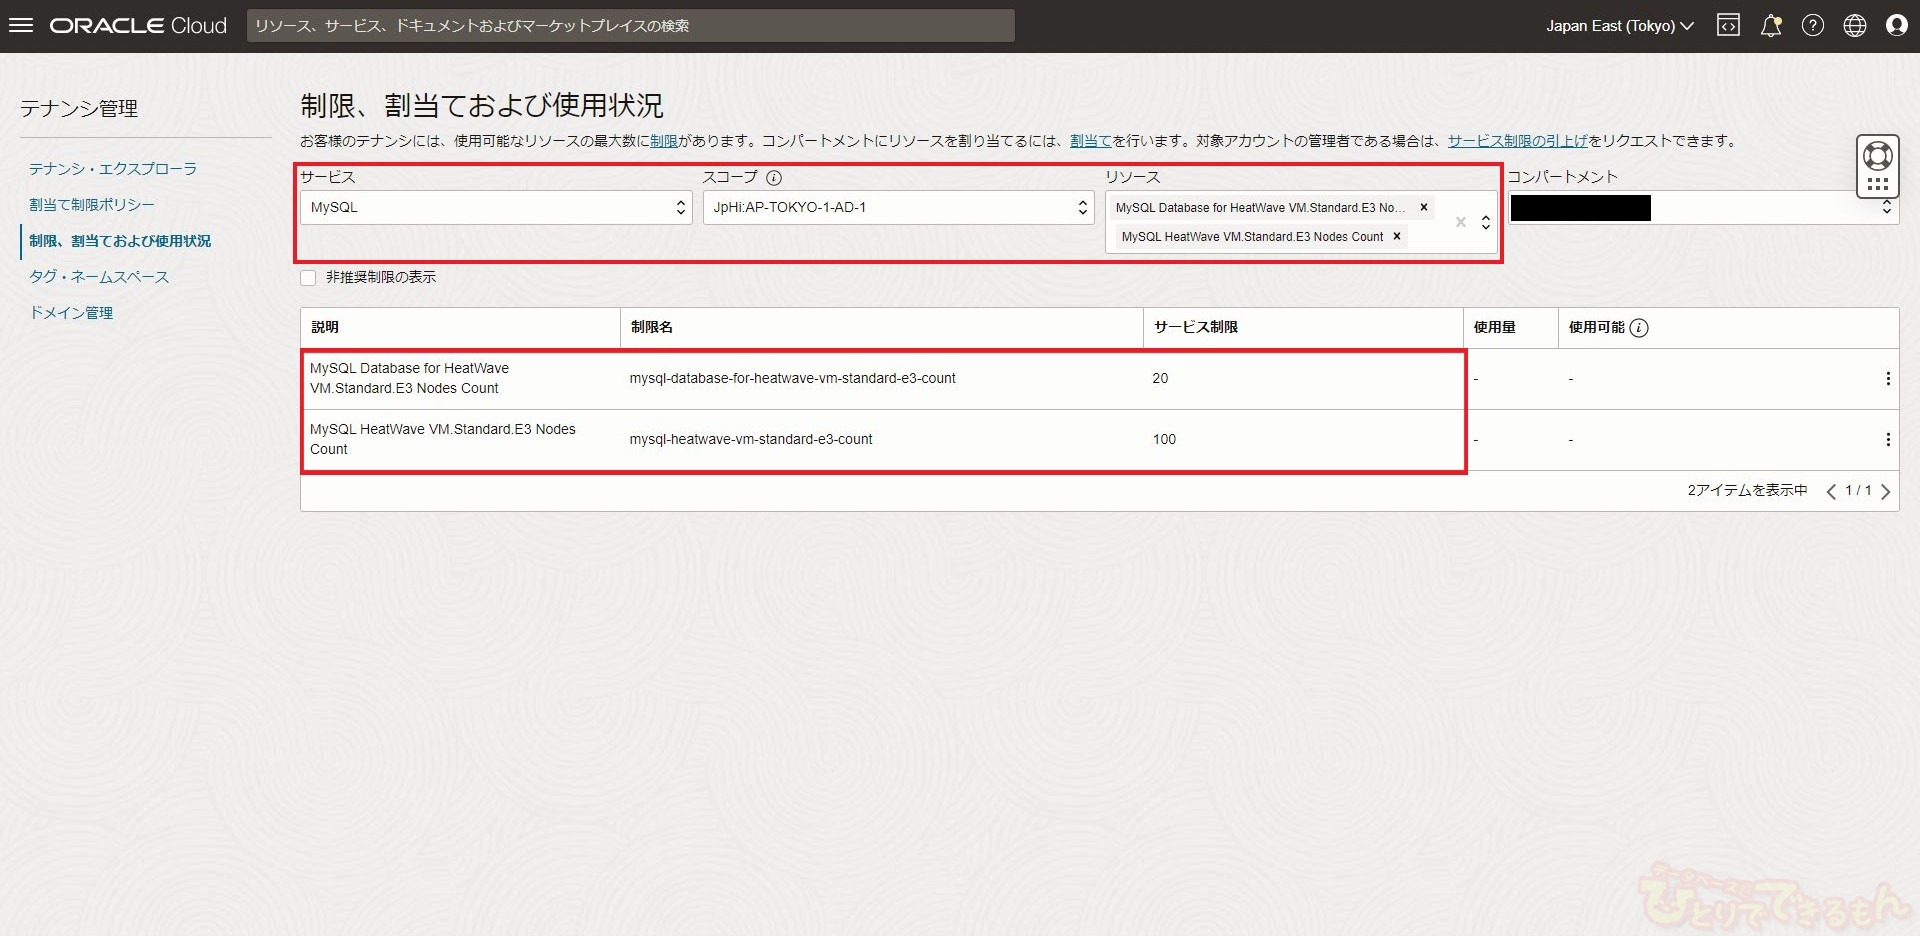1920x936 pixels.
Task: Click the info icon beside 使用可能 column
Action: tap(1639, 328)
